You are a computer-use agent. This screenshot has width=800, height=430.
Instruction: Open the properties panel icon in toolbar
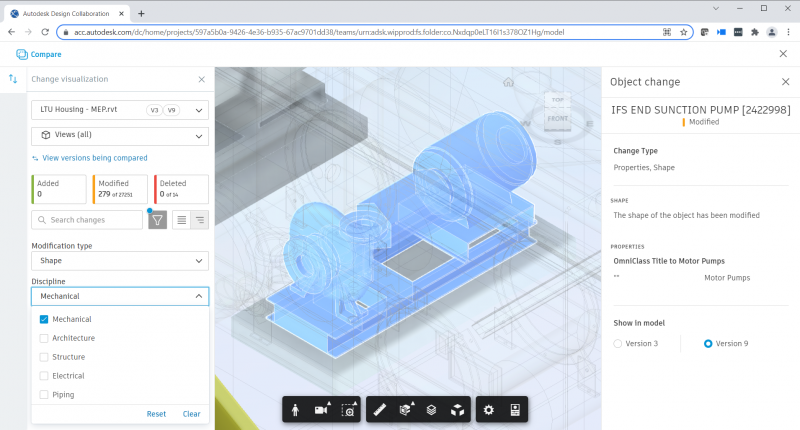(514, 410)
